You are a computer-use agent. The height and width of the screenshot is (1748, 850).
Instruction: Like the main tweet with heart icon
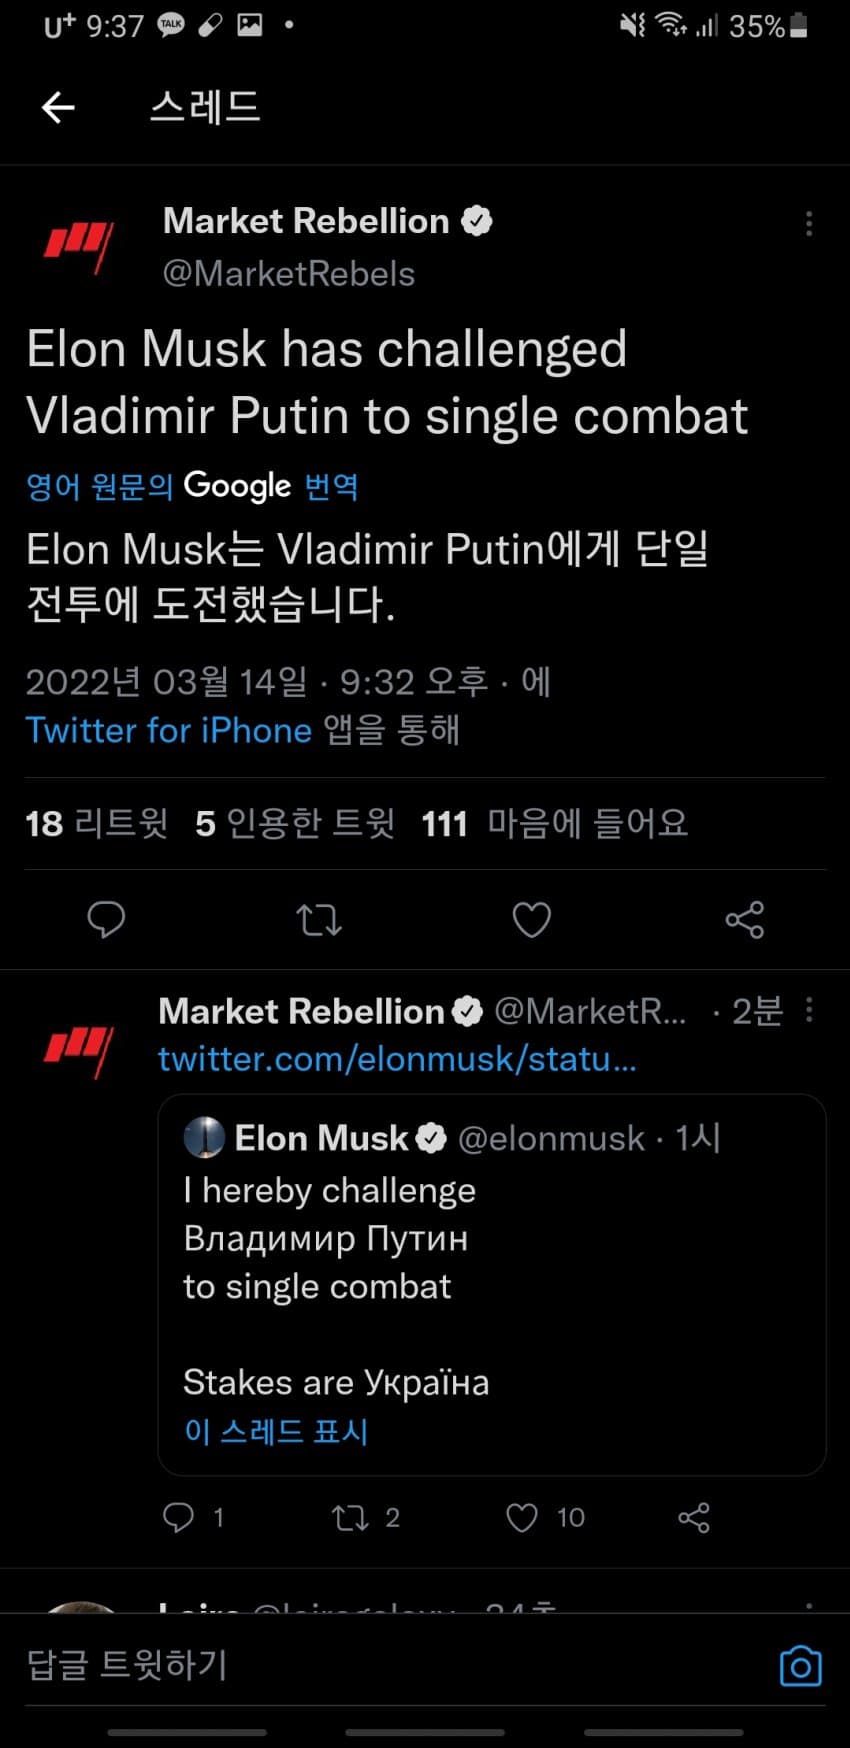tap(531, 919)
